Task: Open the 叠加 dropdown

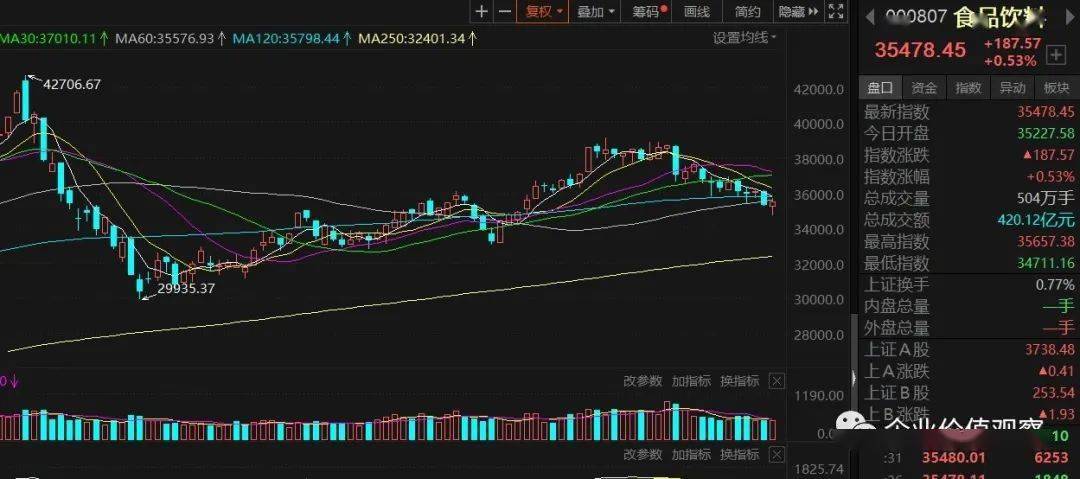Action: [x=595, y=11]
